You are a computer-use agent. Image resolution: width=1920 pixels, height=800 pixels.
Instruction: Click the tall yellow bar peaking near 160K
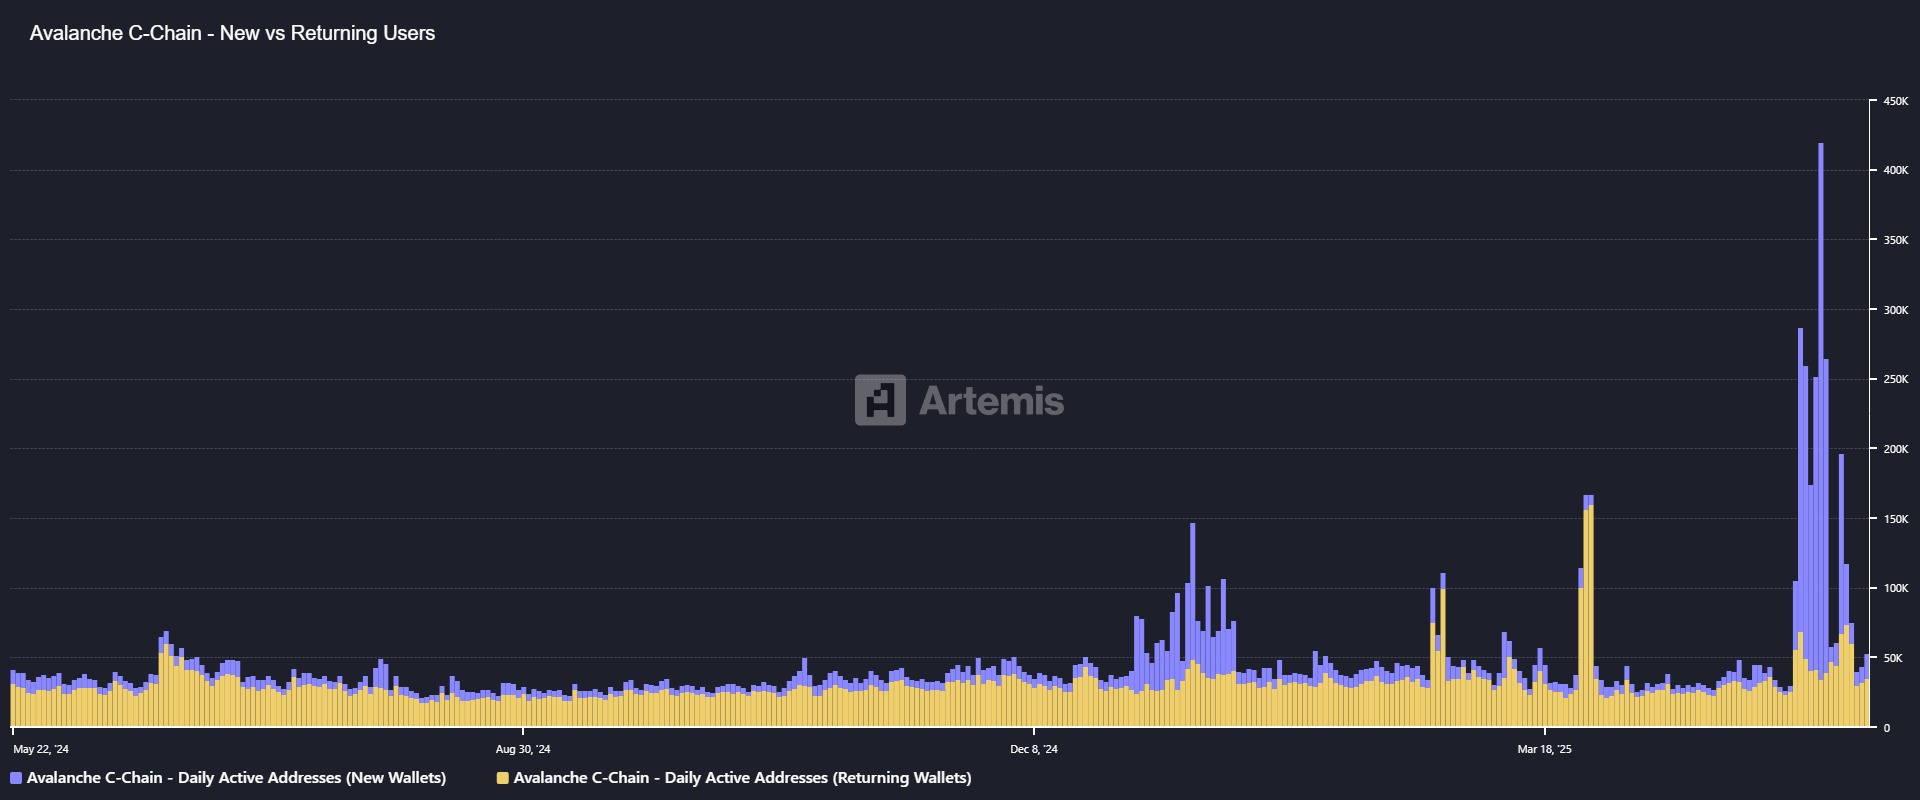[1590, 615]
